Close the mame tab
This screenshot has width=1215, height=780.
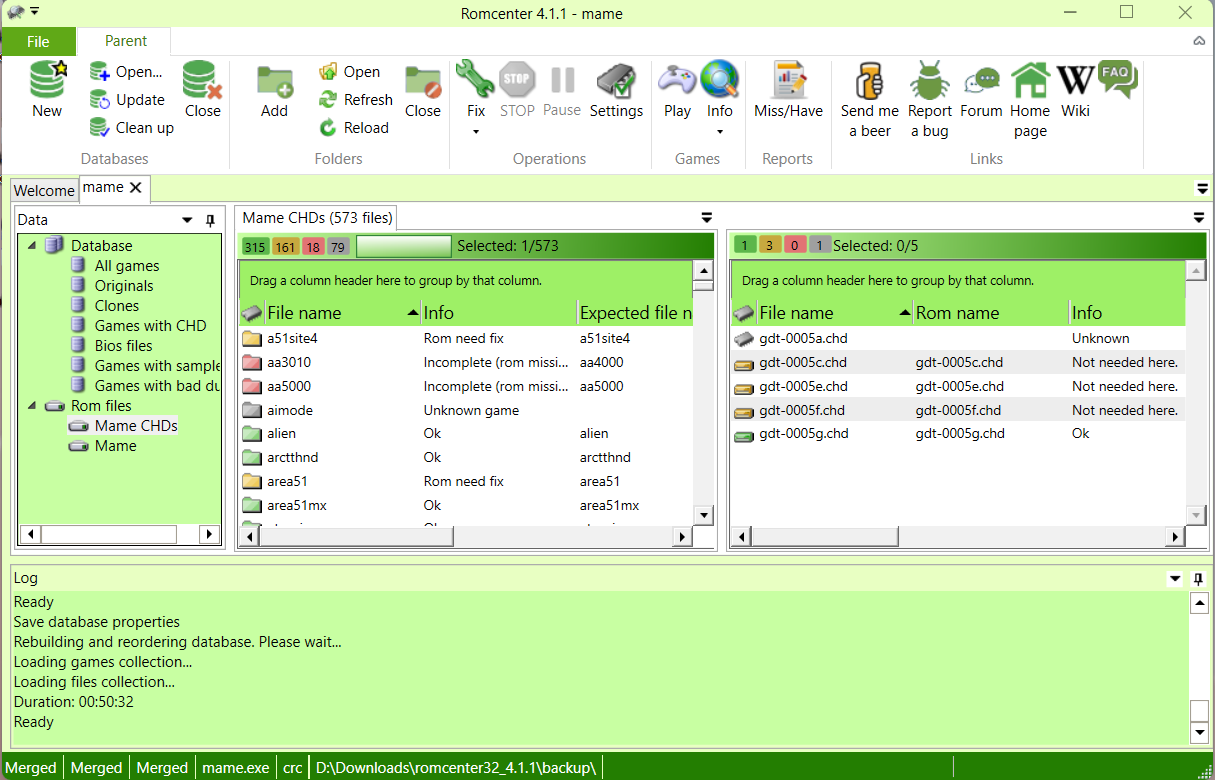[136, 187]
